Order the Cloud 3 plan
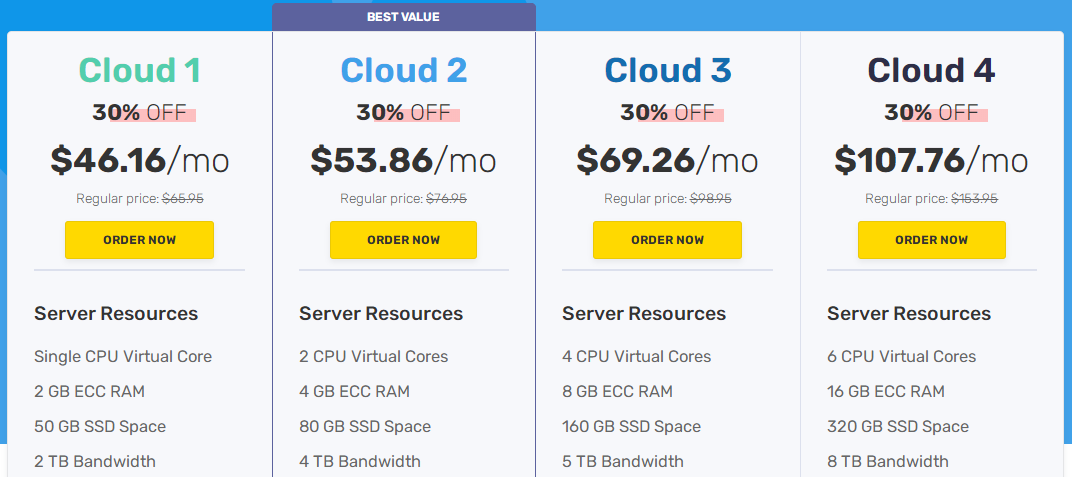 pyautogui.click(x=667, y=240)
